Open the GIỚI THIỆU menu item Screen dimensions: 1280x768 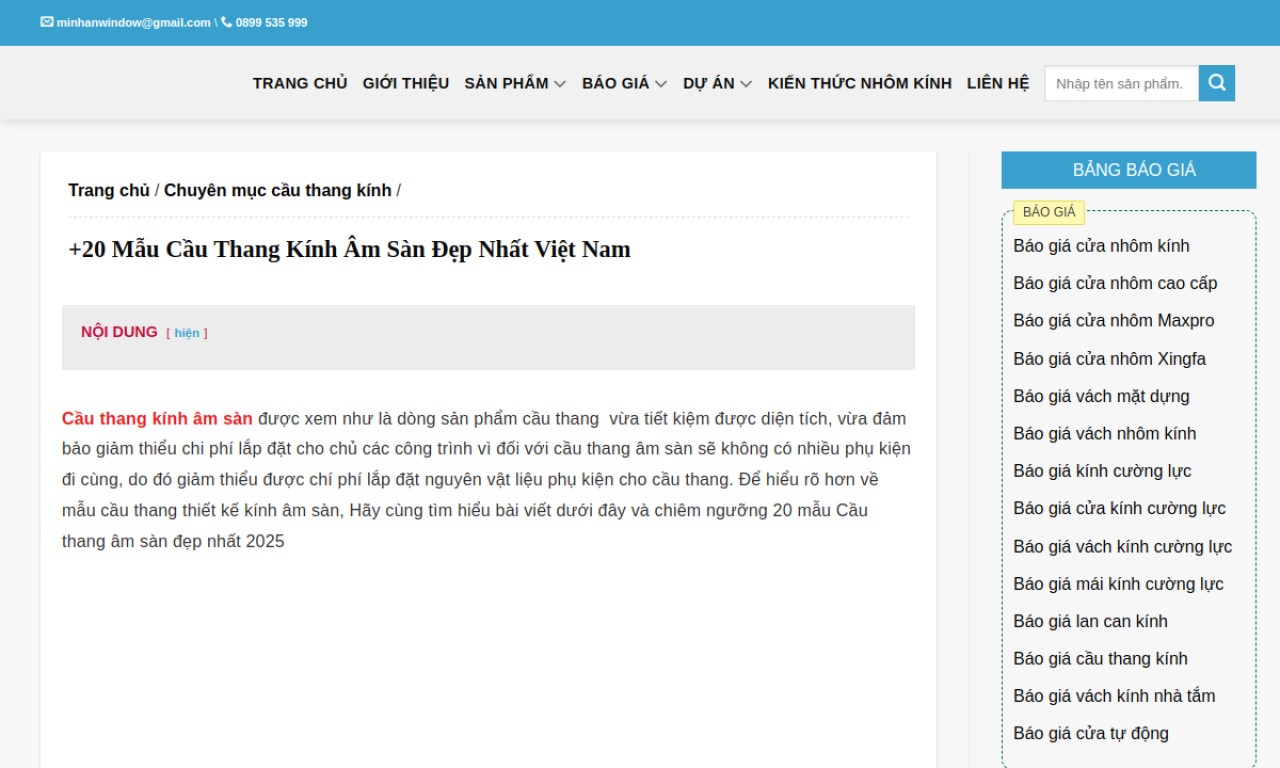[406, 83]
